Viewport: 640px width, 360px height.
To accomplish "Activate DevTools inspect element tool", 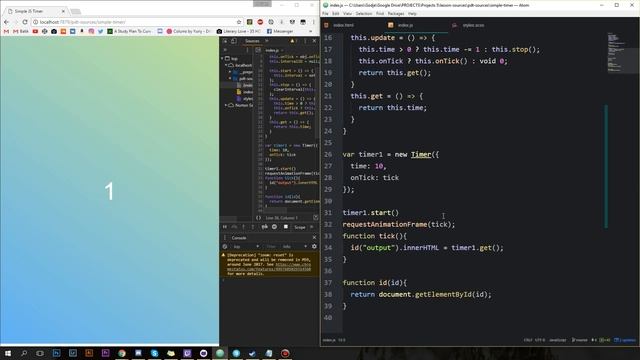I will point(225,41).
